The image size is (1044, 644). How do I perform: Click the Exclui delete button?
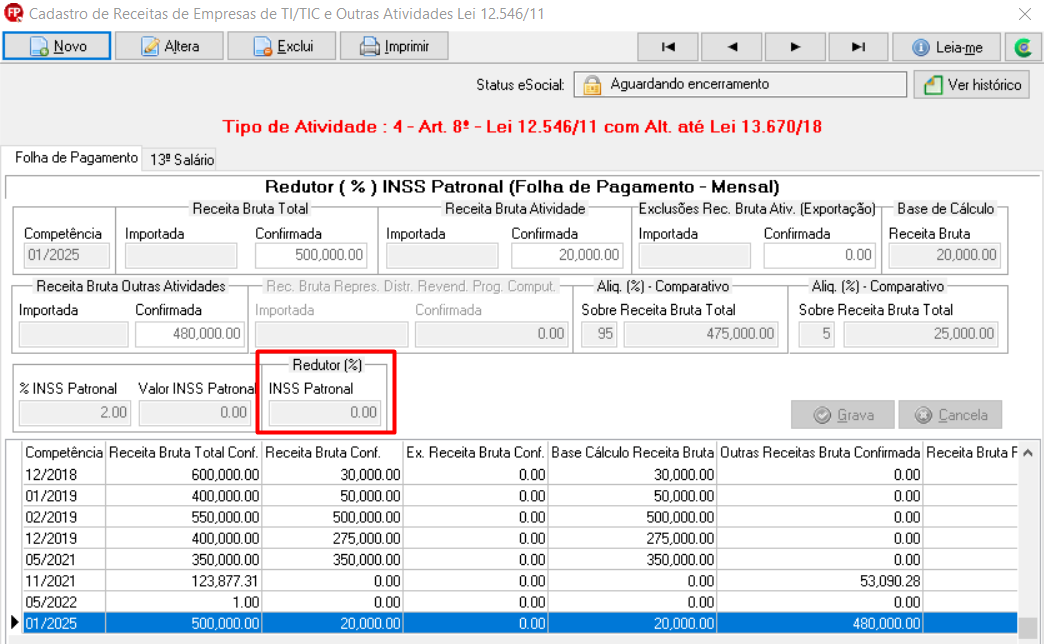[282, 47]
